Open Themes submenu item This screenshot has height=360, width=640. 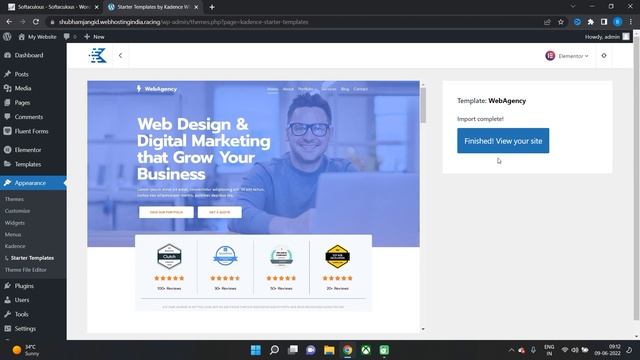pyautogui.click(x=14, y=199)
